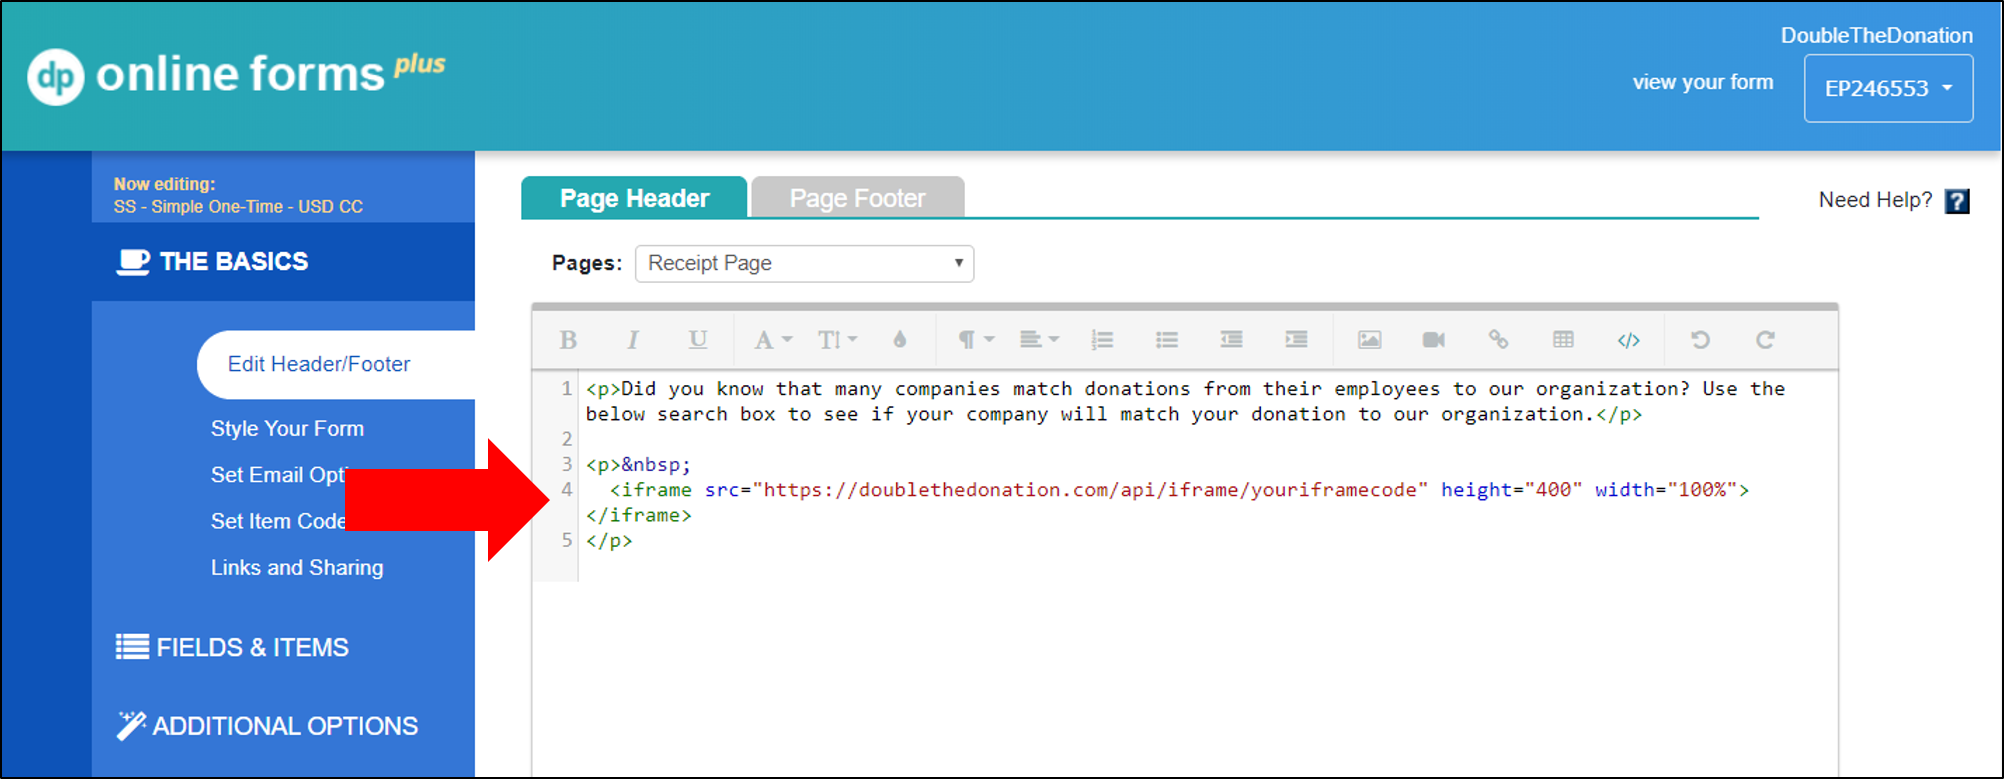Apply italic formatting in the editor toolbar
The image size is (2004, 779).
point(633,340)
